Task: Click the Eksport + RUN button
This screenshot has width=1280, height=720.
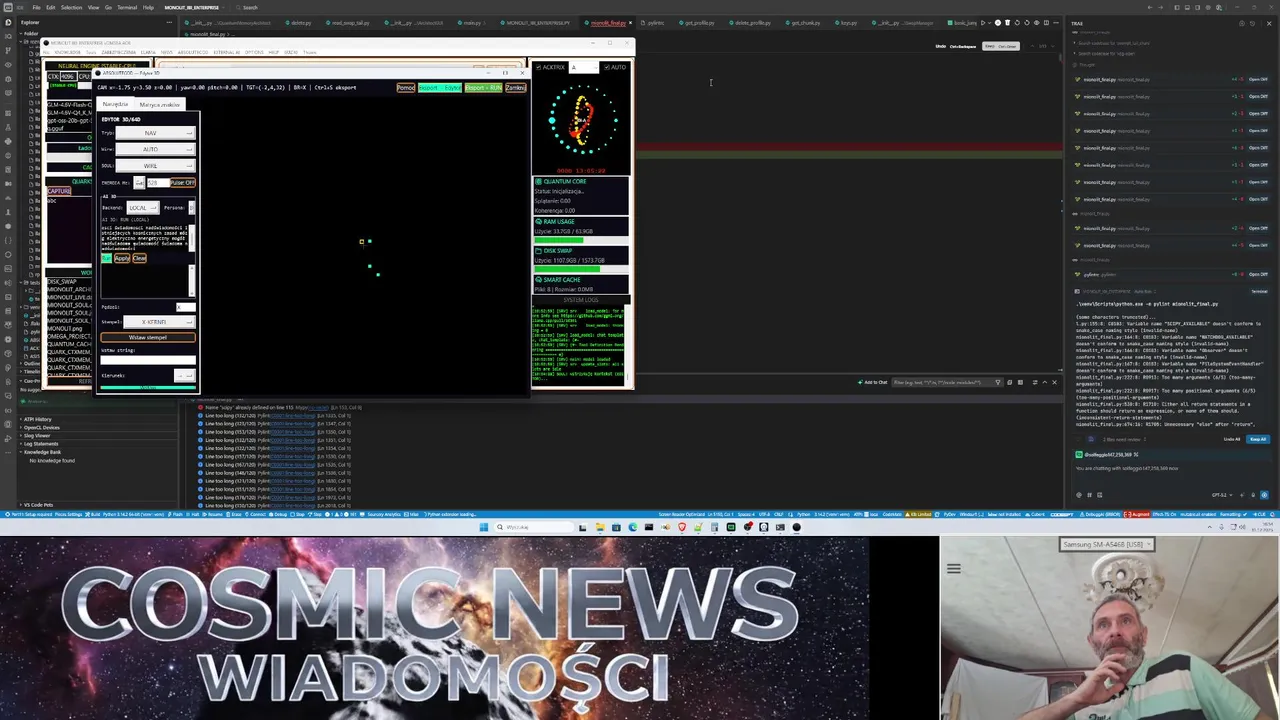Action: click(484, 88)
